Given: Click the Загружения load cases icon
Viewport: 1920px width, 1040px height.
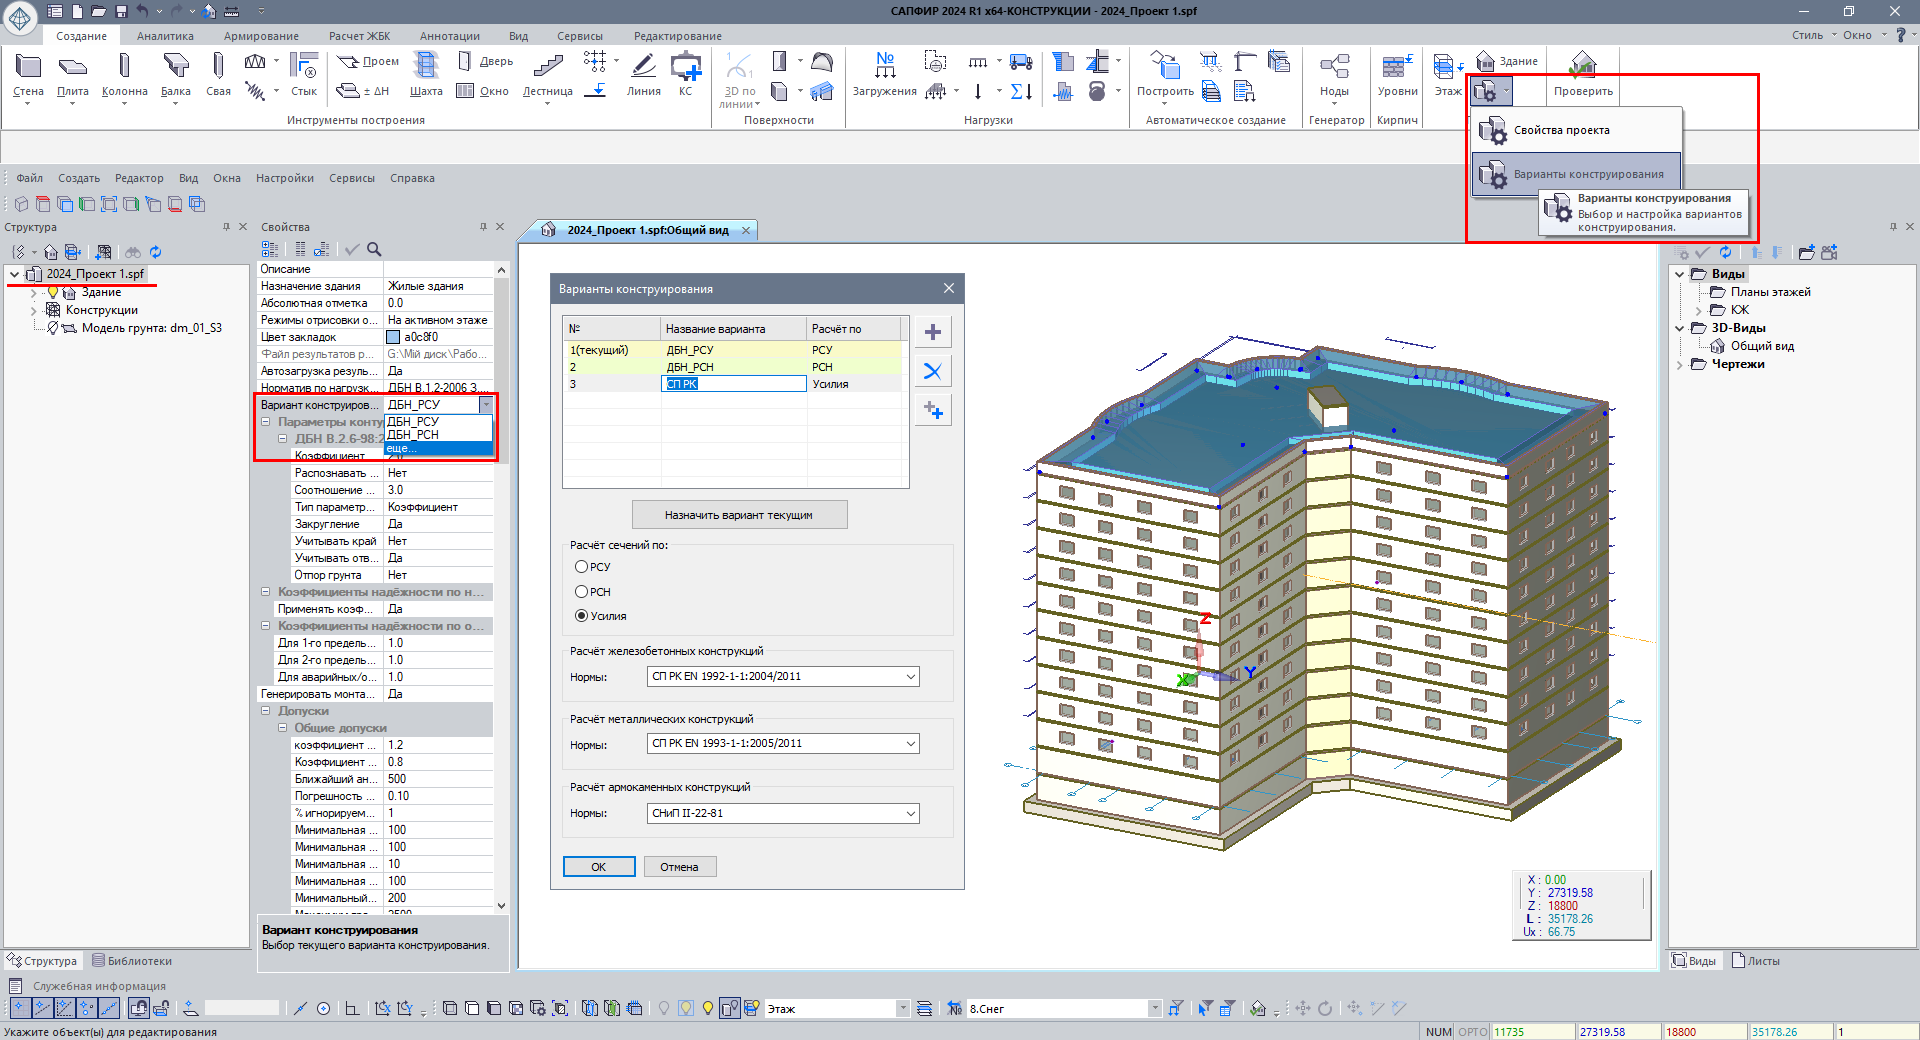Looking at the screenshot, I should 884,74.
